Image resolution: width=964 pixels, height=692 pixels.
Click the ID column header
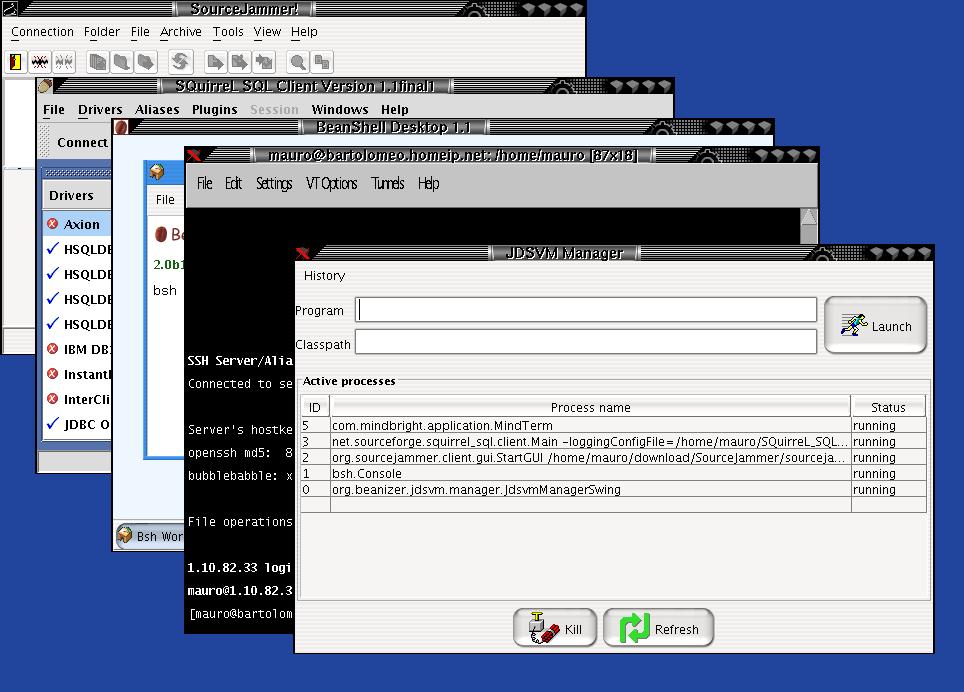click(x=315, y=407)
